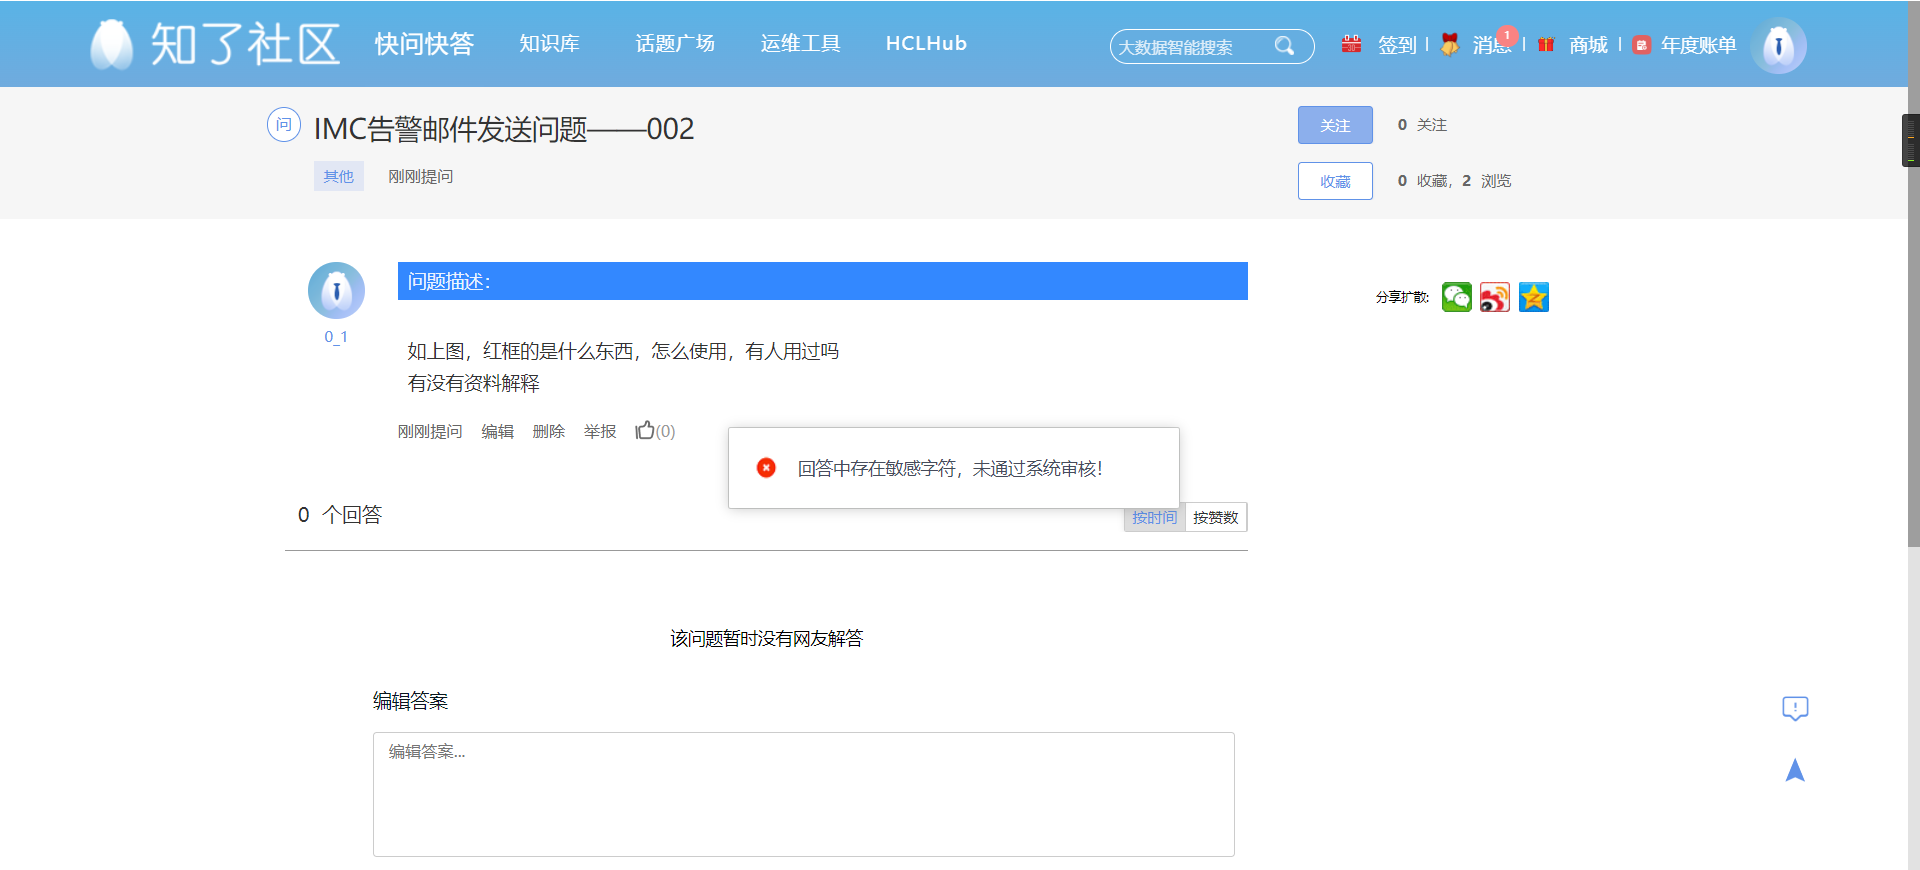Click the 问题描述 blue heading bar

click(823, 281)
